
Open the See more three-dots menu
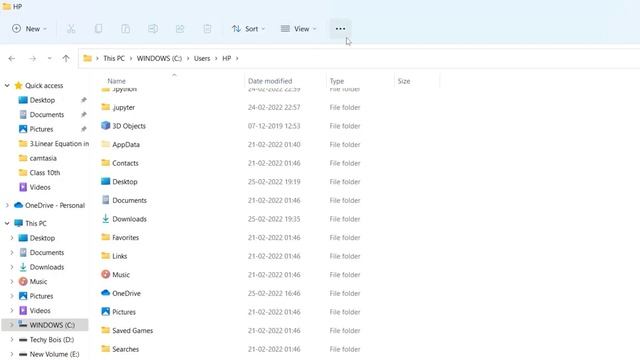point(340,29)
